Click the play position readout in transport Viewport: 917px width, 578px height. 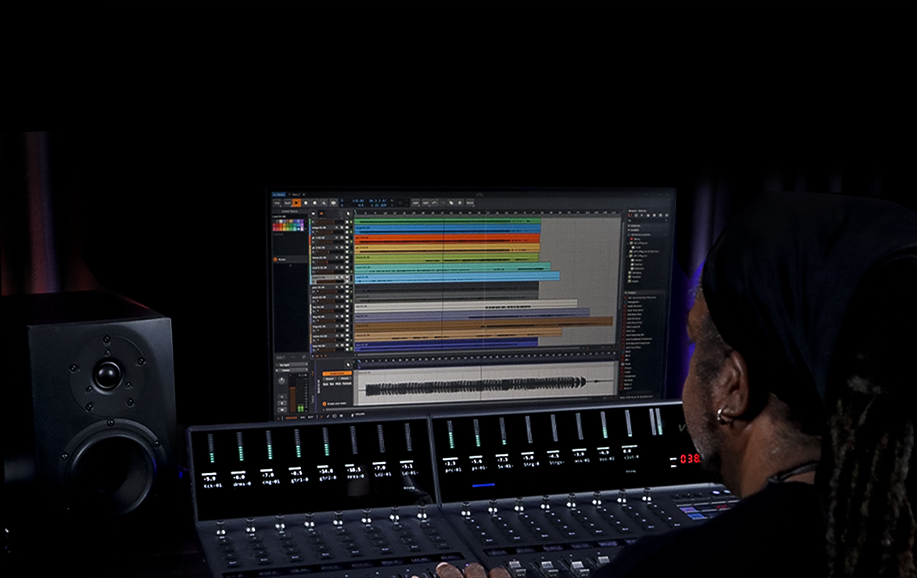tap(378, 201)
